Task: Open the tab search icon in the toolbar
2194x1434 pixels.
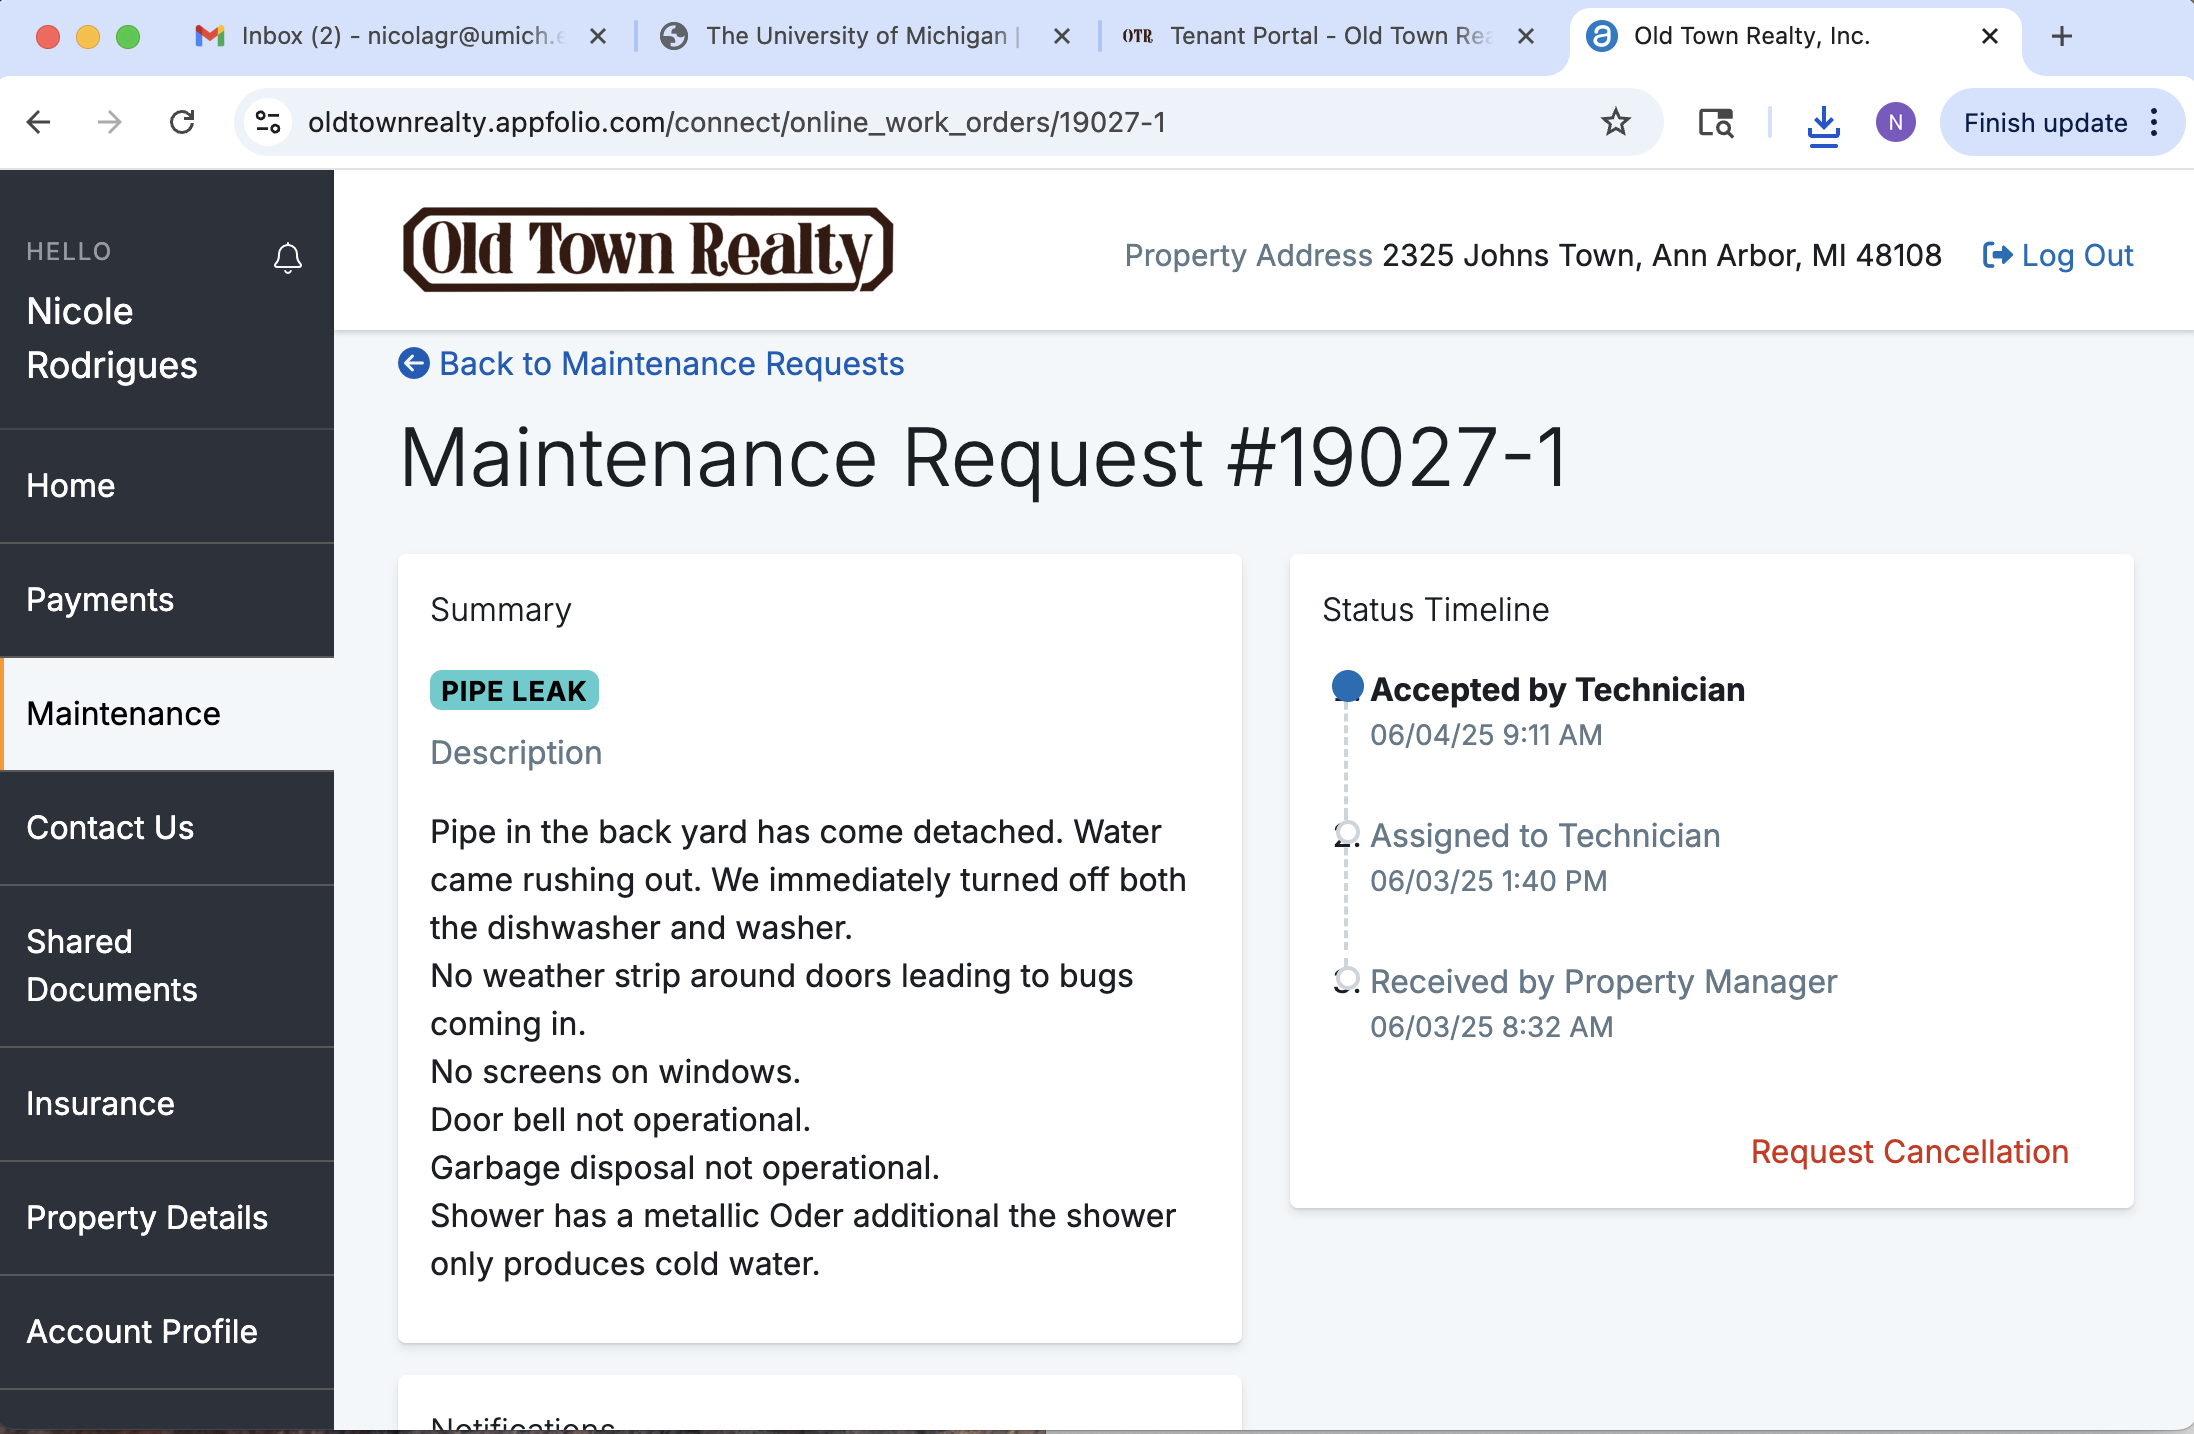Action: tap(1716, 122)
